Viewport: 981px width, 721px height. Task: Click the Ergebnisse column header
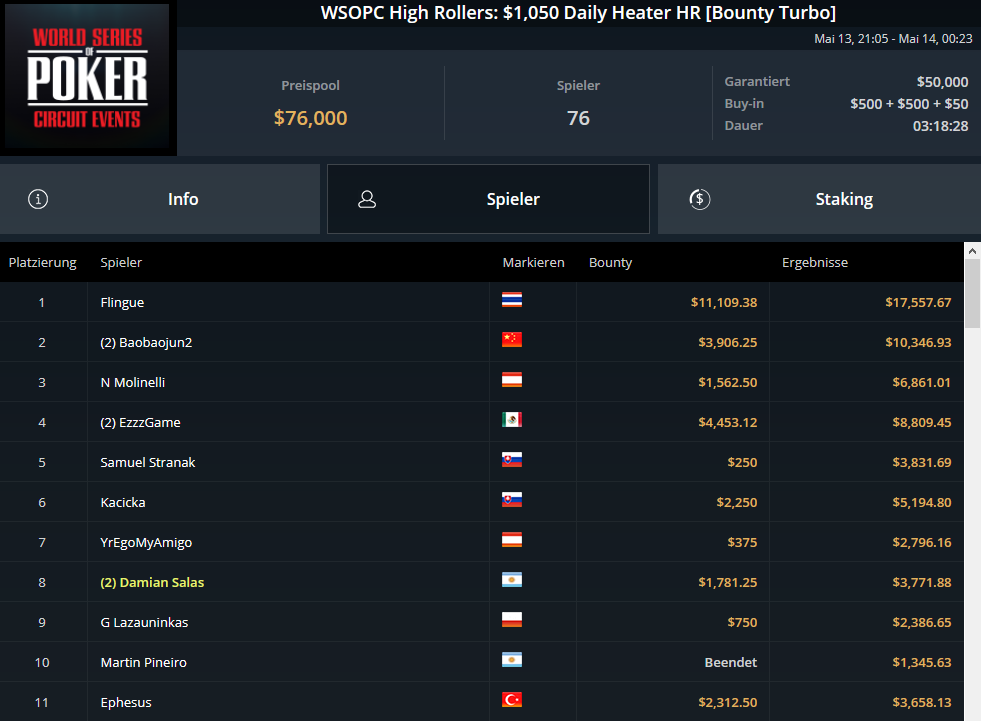[x=815, y=262]
